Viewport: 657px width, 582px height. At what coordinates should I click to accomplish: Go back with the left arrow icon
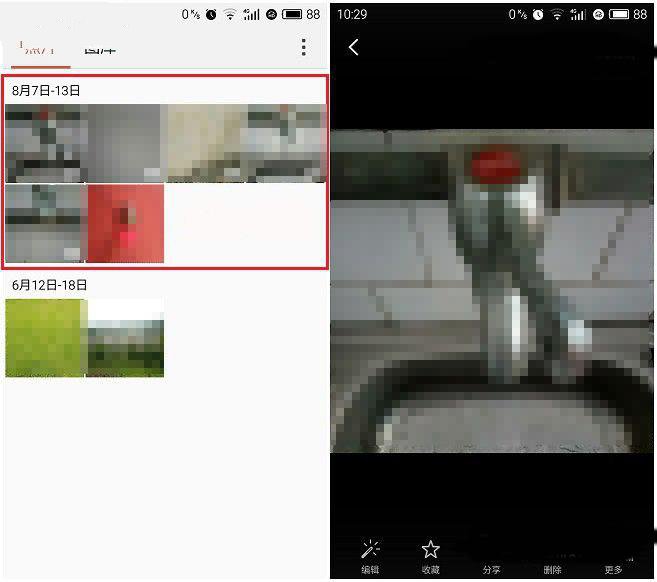354,47
